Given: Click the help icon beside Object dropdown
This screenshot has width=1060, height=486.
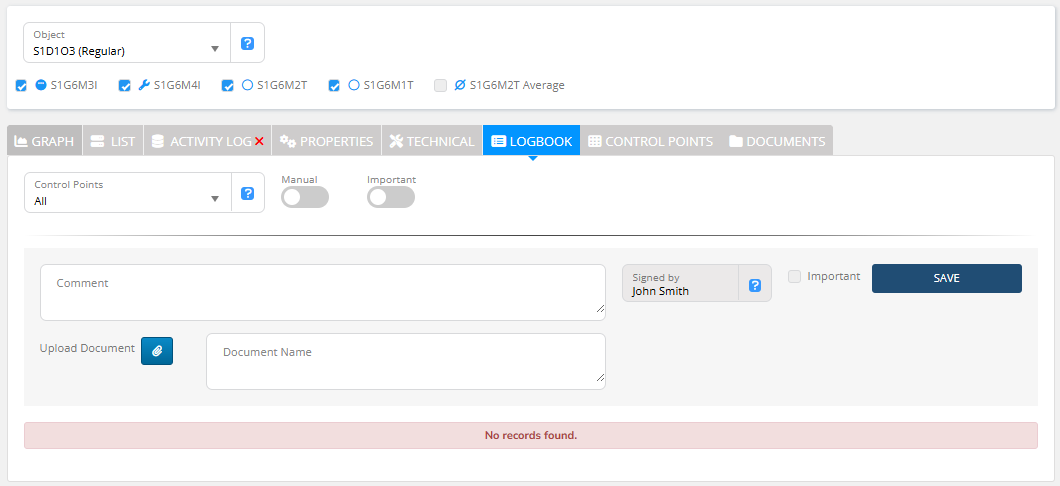Looking at the screenshot, I should tap(247, 44).
